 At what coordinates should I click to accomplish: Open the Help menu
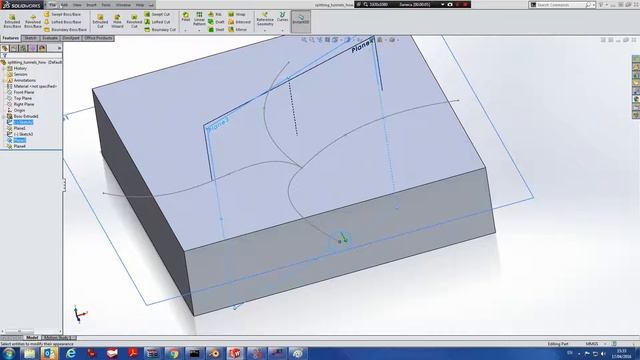140,5
